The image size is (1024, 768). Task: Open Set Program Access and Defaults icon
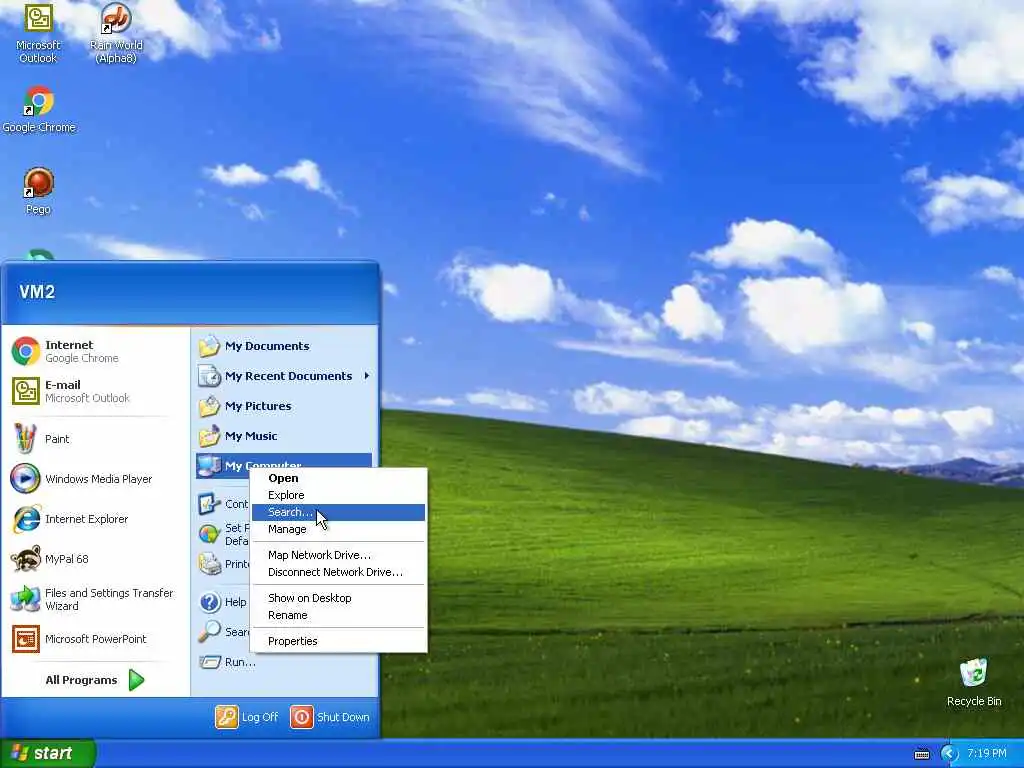coord(209,534)
